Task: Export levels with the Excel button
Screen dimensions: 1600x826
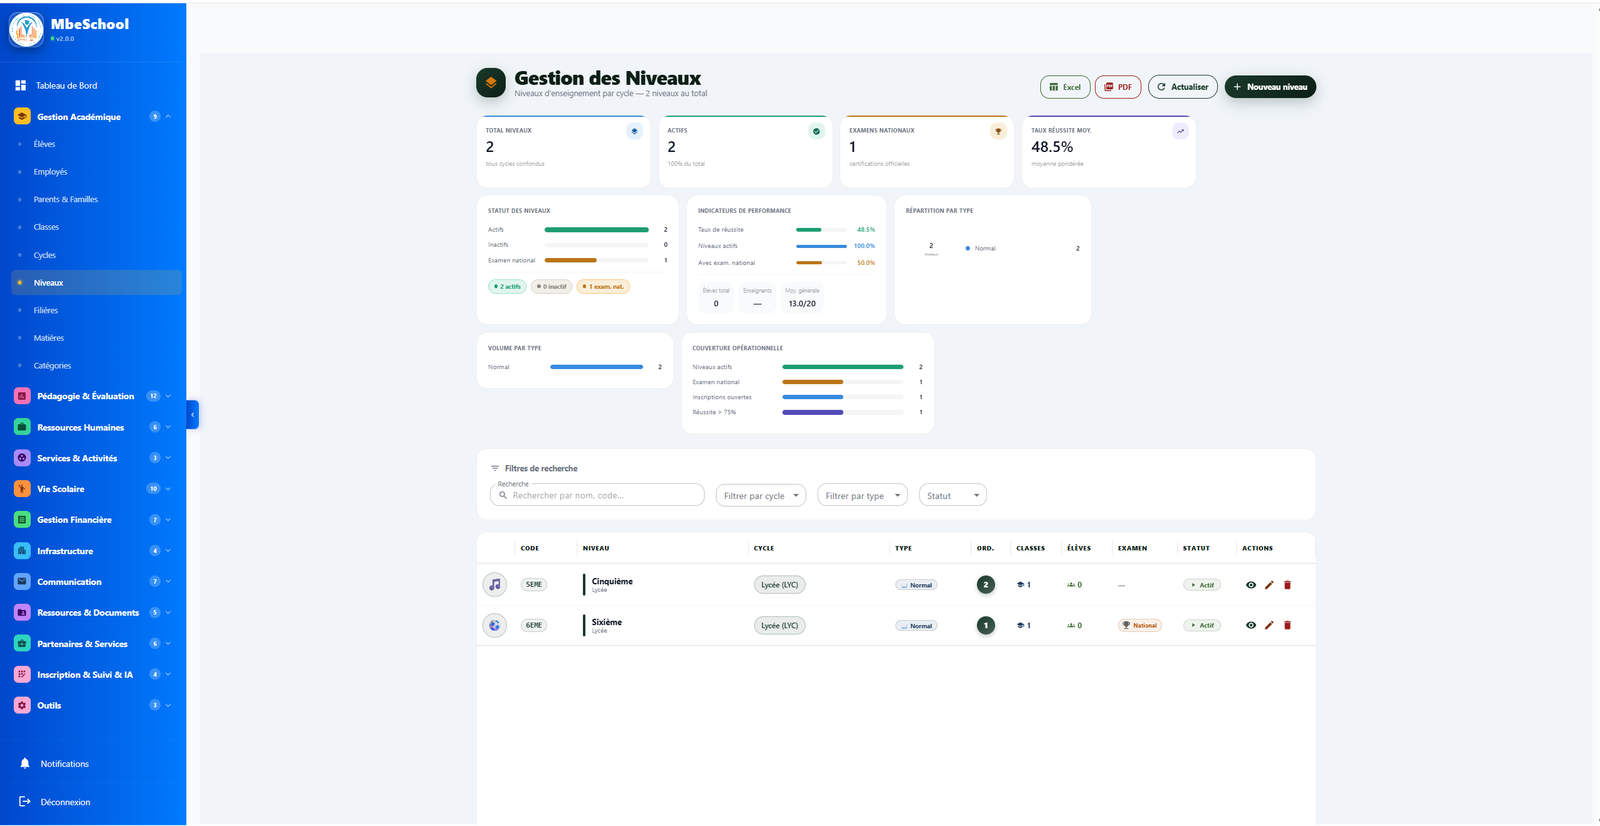Action: click(x=1065, y=87)
